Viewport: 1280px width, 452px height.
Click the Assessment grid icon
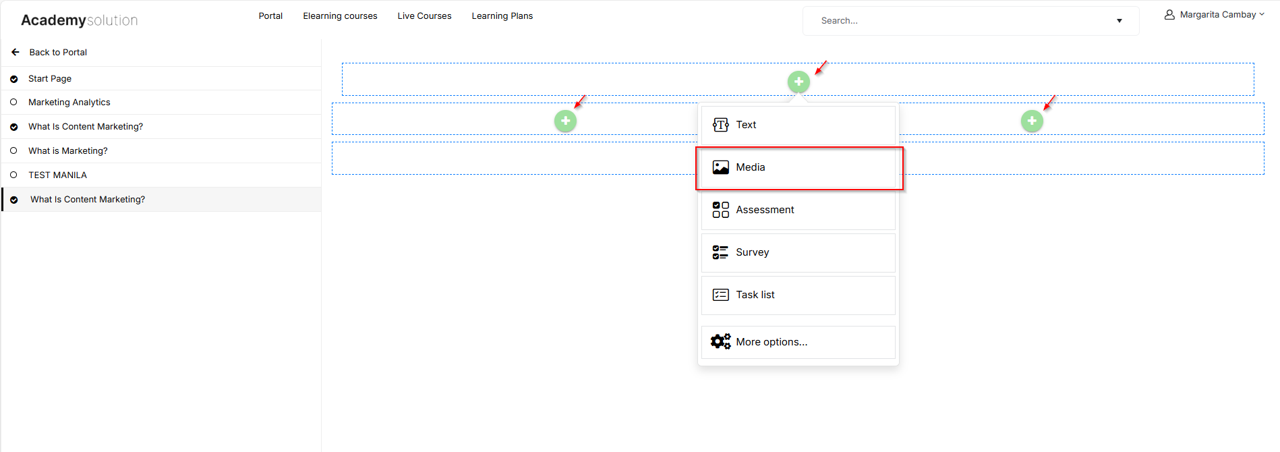[720, 210]
